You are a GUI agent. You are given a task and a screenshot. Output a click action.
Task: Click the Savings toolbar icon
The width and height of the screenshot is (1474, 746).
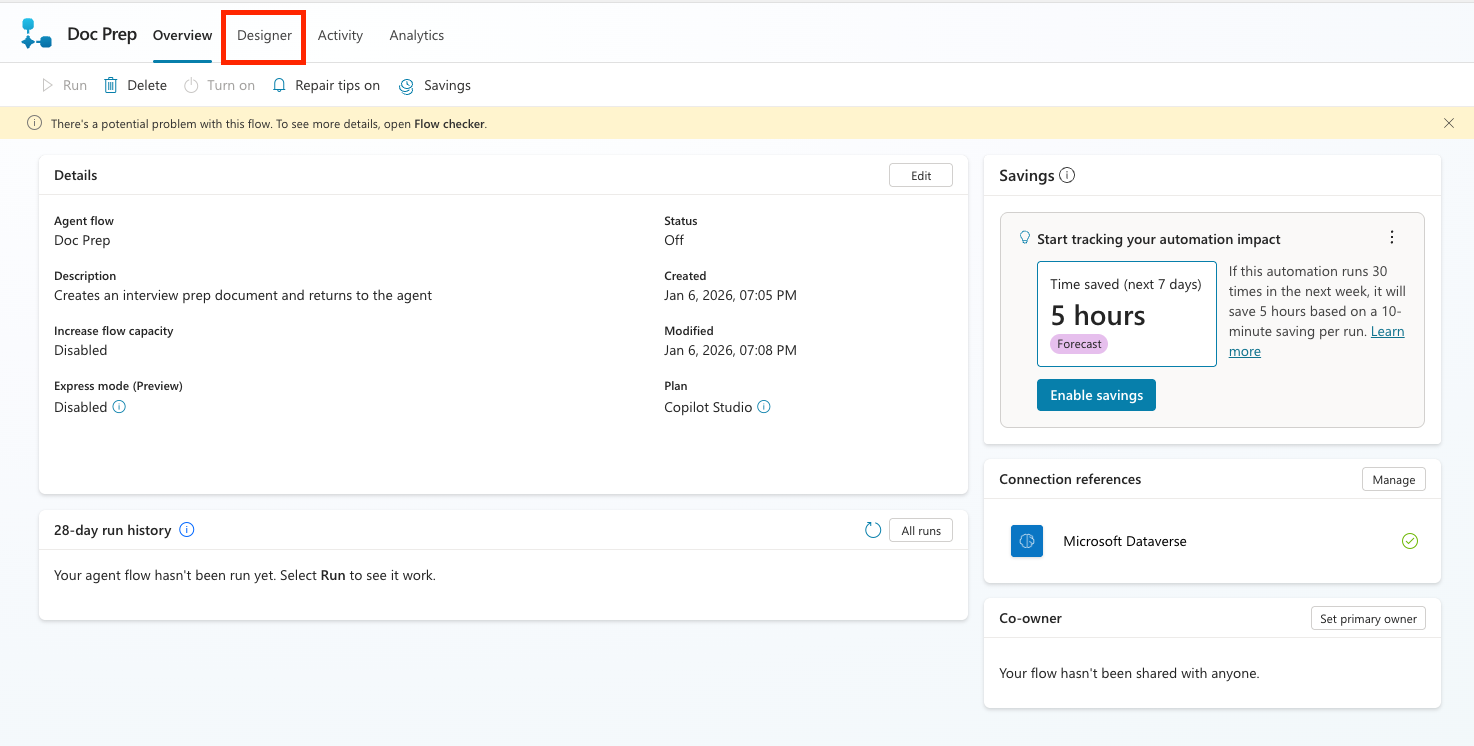[407, 86]
